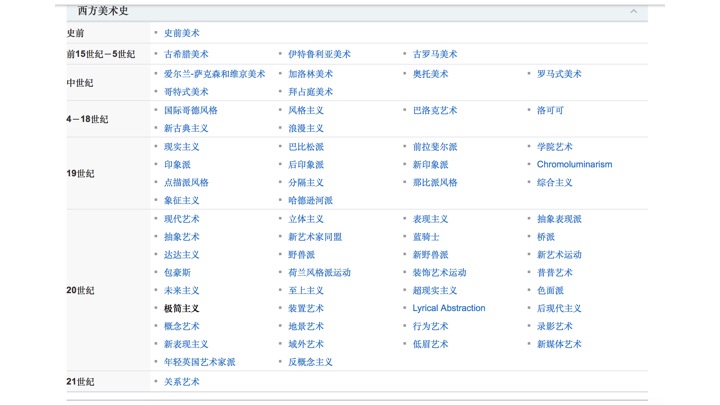Image resolution: width=720 pixels, height=405 pixels.
Task: Open the 野兽派 link
Action: (302, 255)
